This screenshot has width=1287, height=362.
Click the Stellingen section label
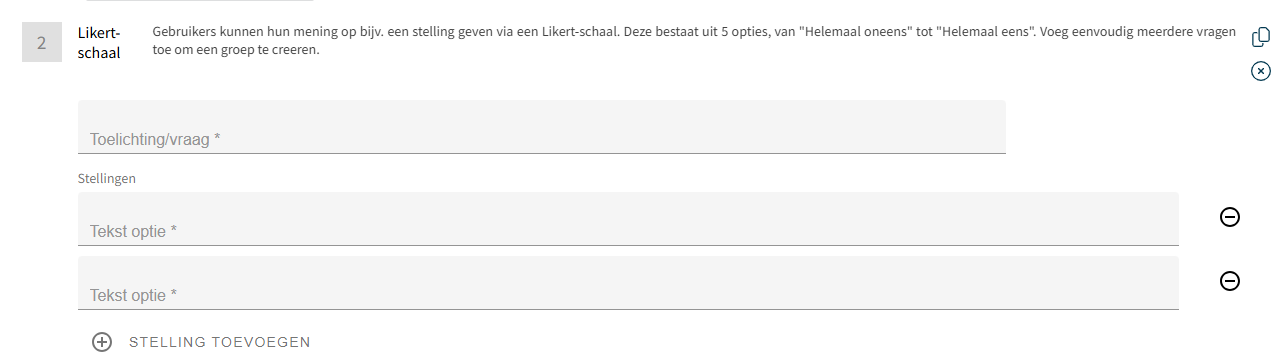tap(107, 178)
